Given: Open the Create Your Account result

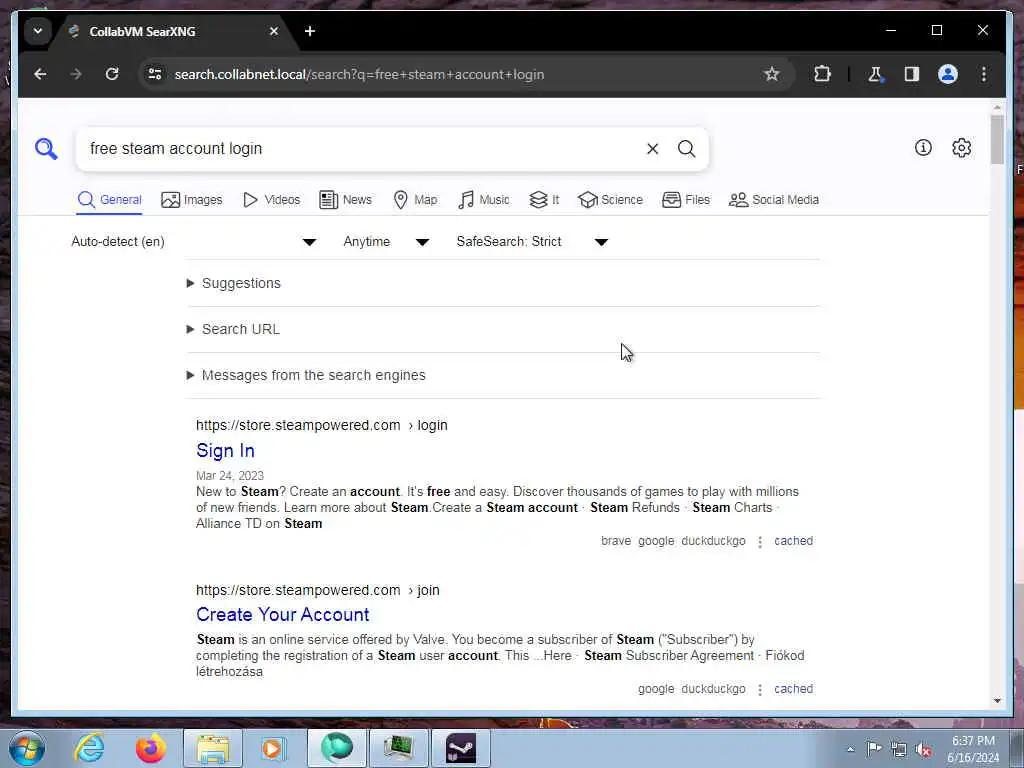Looking at the screenshot, I should pos(283,615).
